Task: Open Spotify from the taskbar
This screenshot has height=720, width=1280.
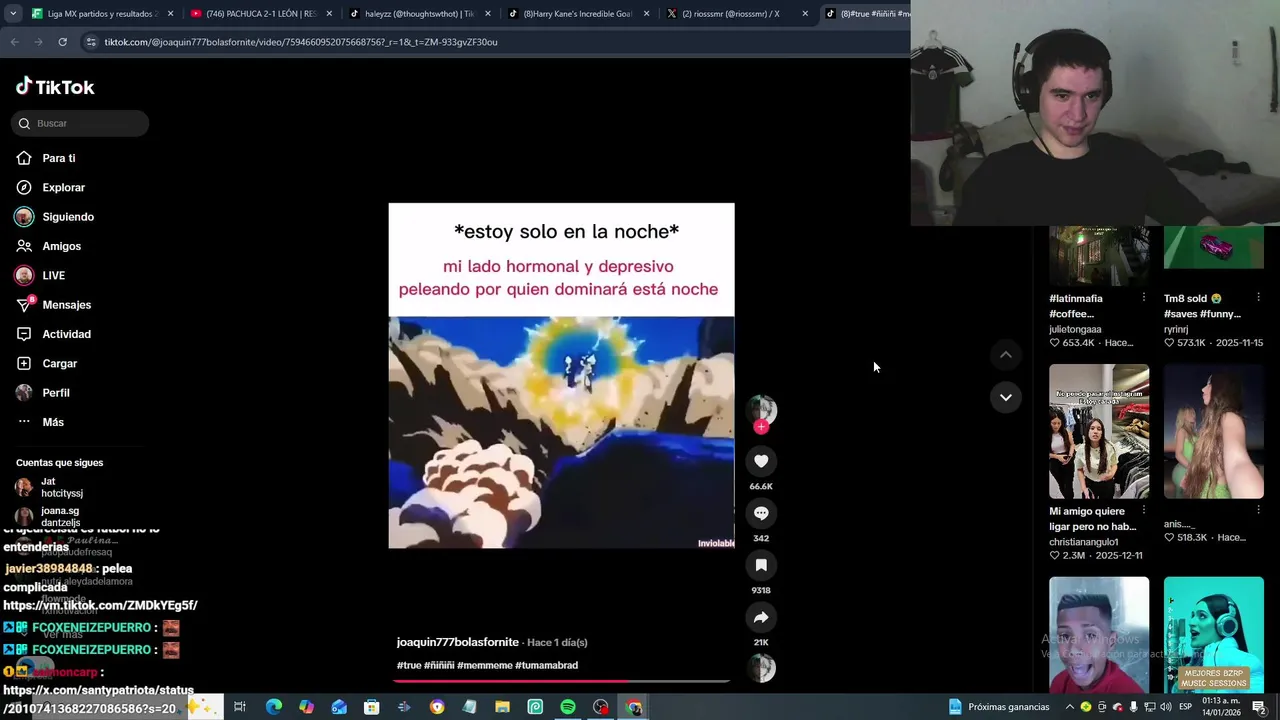Action: pyautogui.click(x=568, y=707)
